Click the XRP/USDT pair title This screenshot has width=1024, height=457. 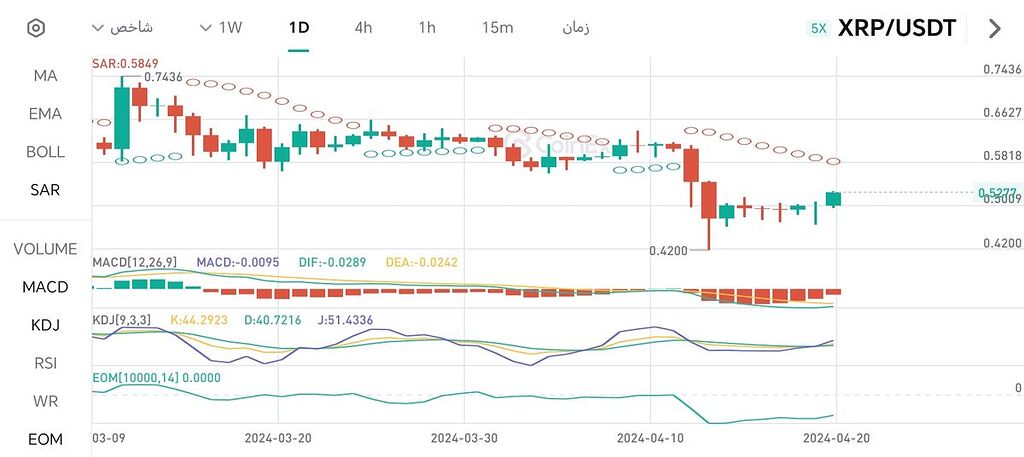click(896, 28)
